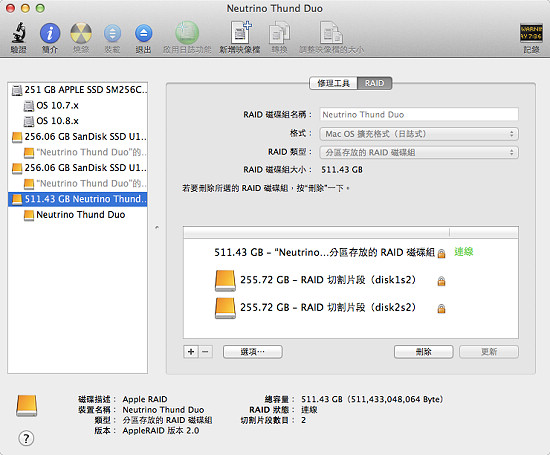Image resolution: width=550 pixels, height=455 pixels.
Task: Select the 255.72 GB disk2s2 slice row
Action: pos(351,308)
